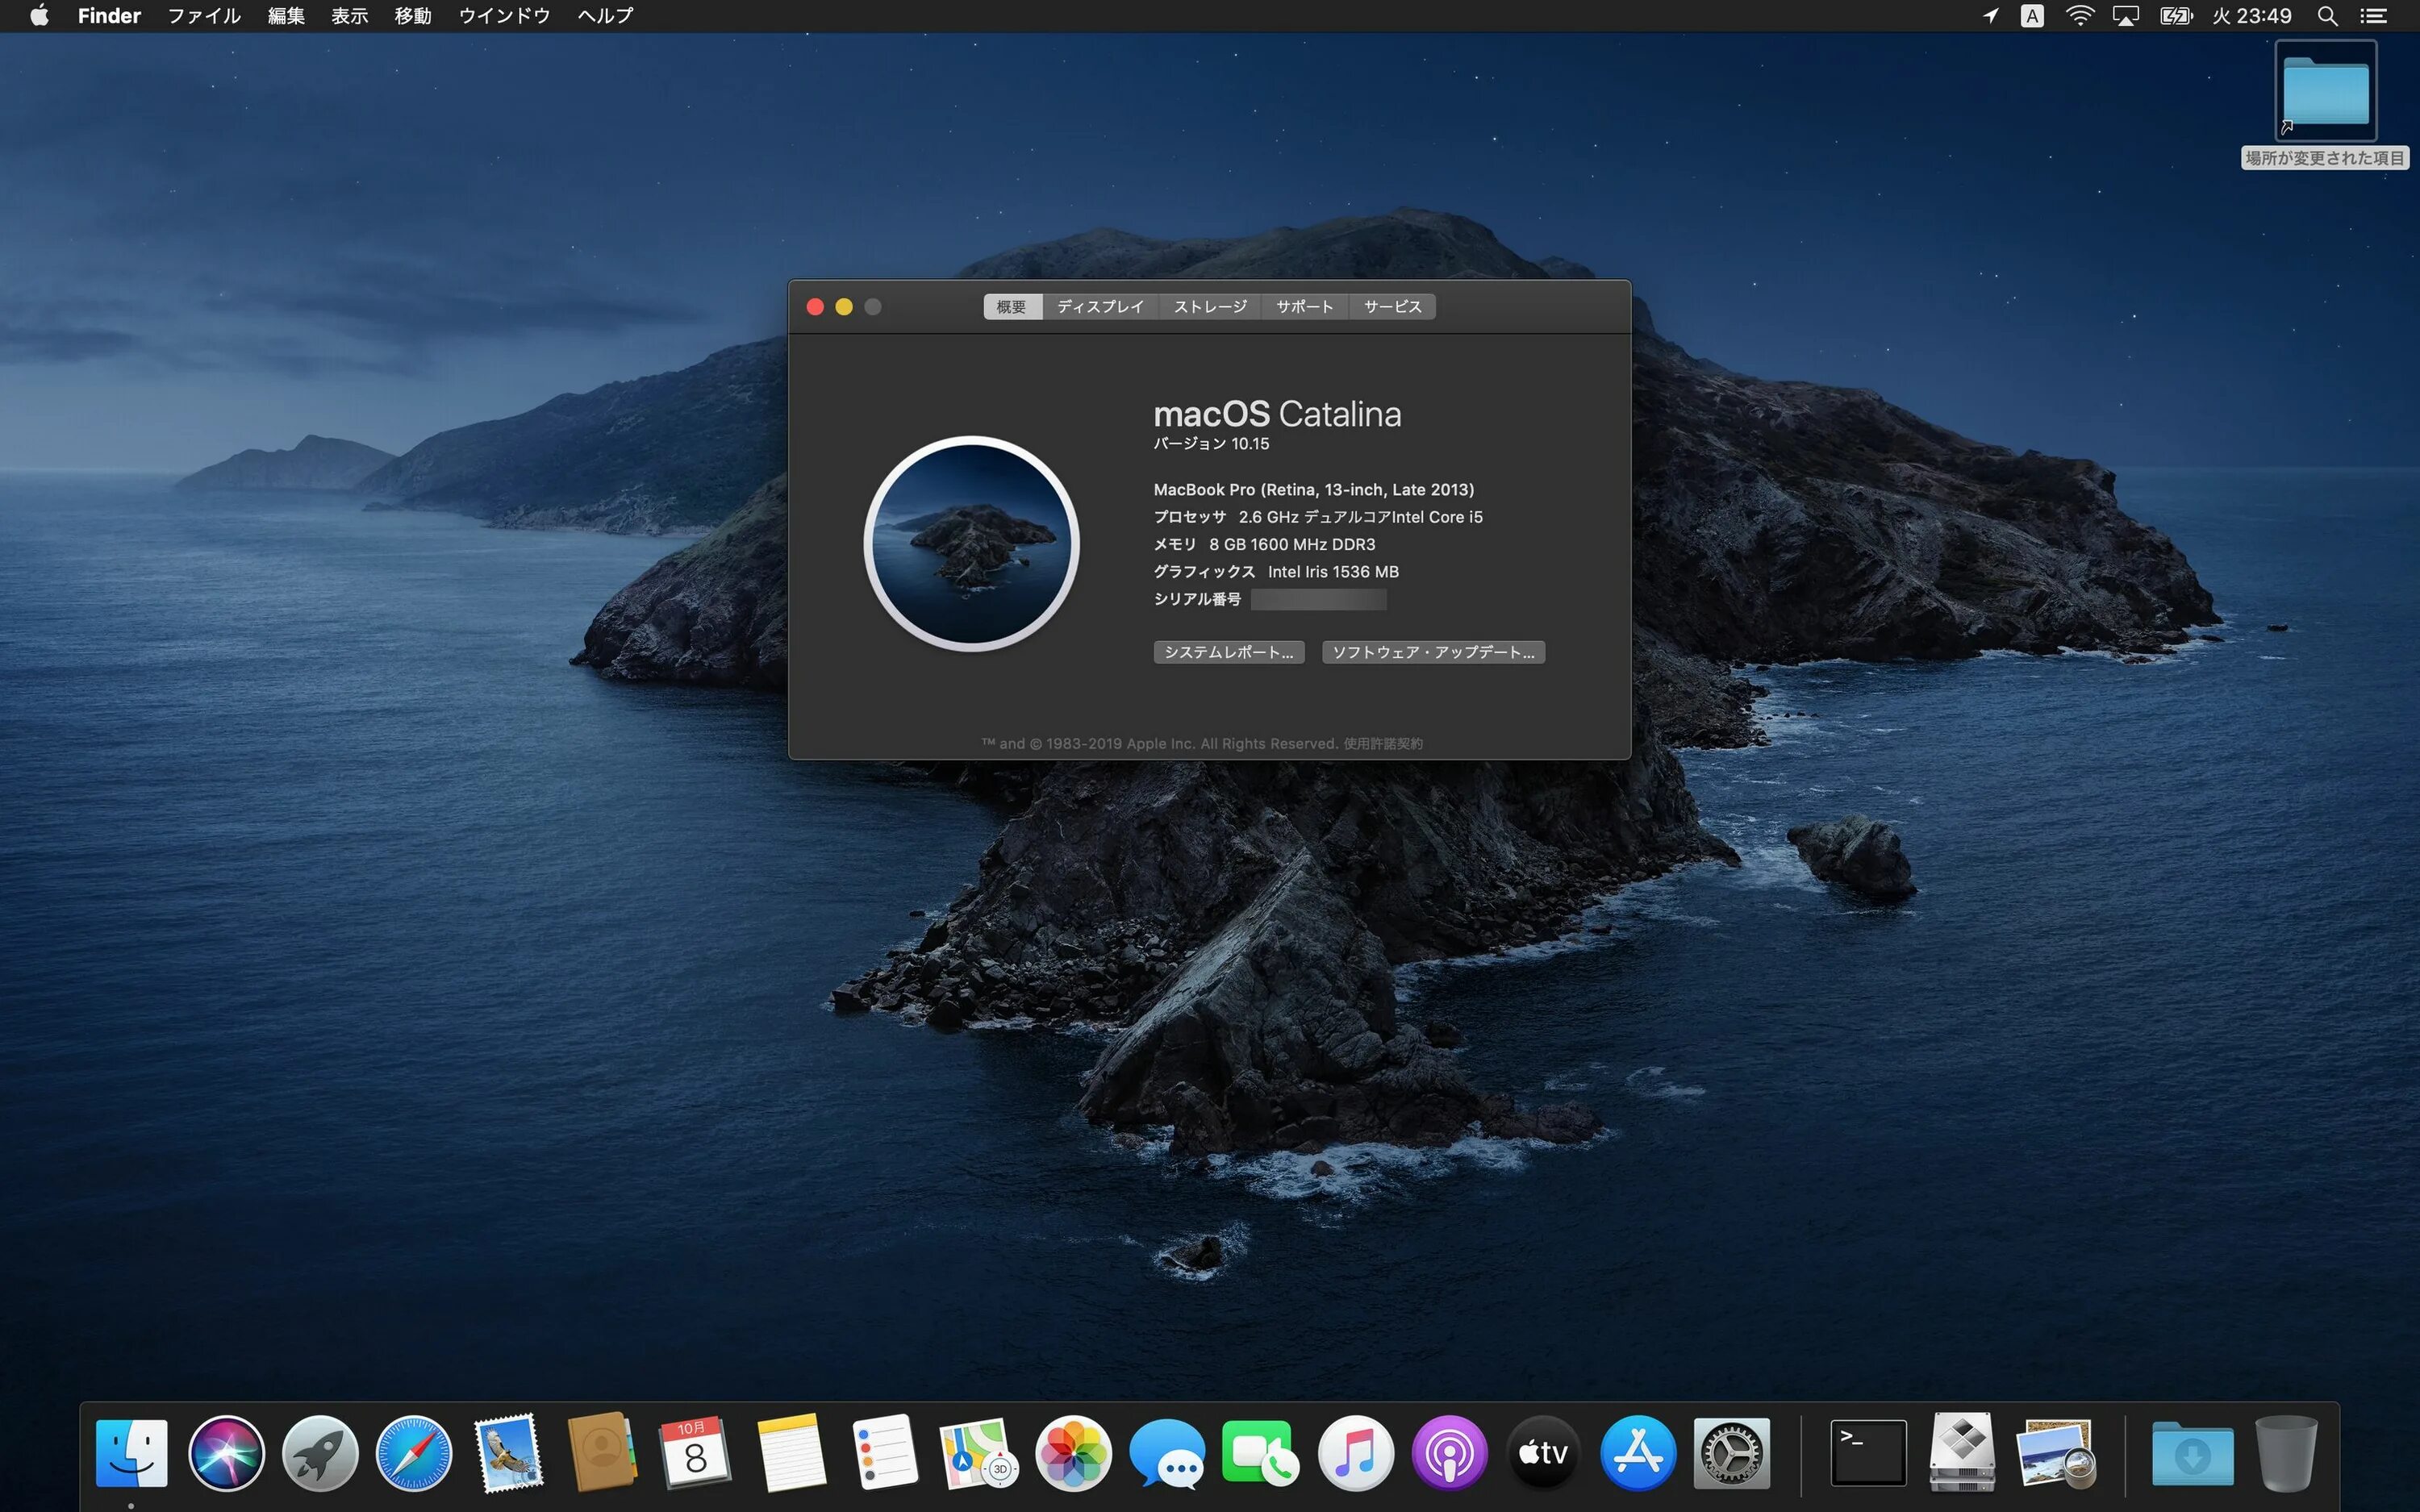
Task: Open Siri from the Dock
Action: [x=226, y=1453]
